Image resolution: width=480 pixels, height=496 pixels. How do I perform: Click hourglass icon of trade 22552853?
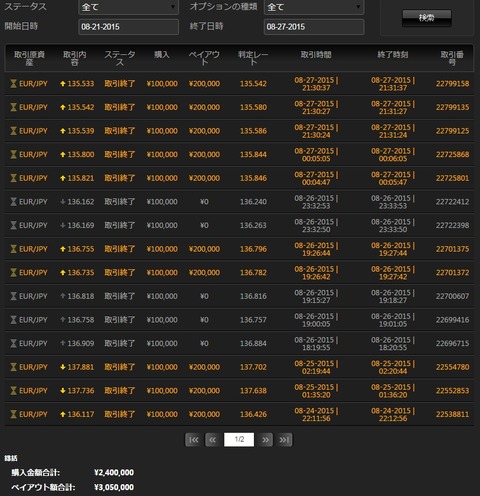(x=13, y=391)
